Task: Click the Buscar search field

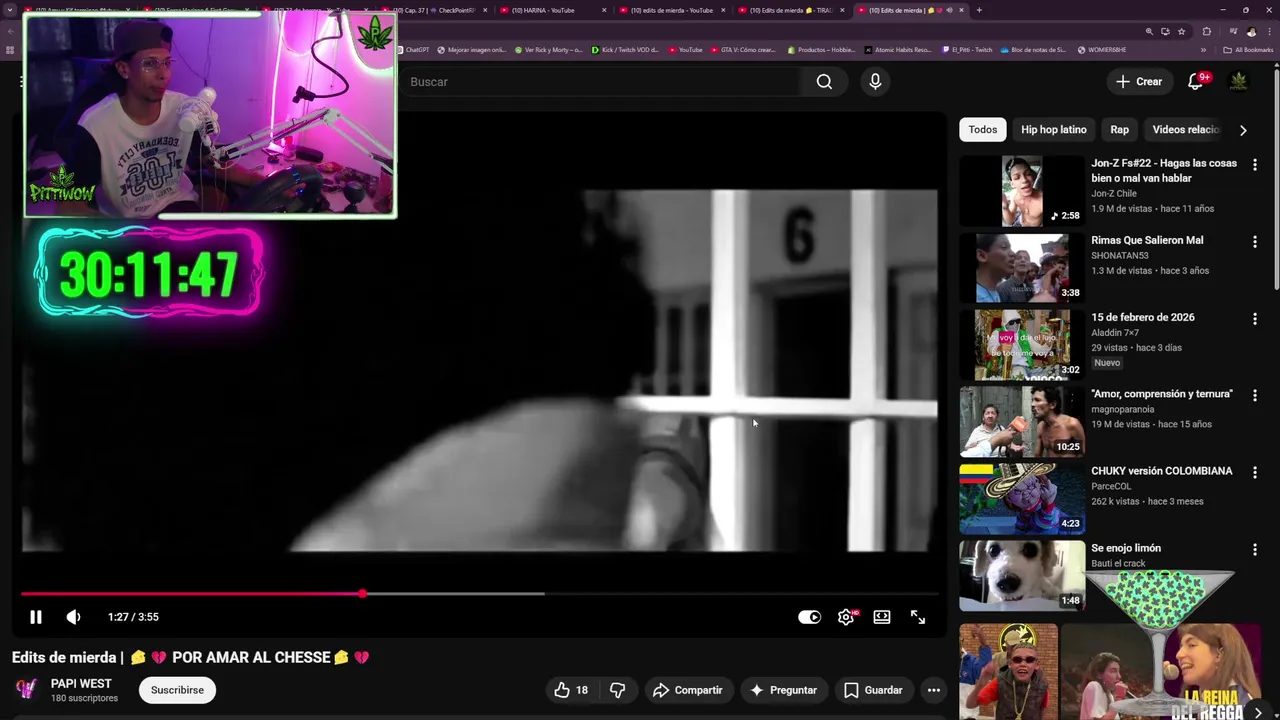Action: coord(600,82)
